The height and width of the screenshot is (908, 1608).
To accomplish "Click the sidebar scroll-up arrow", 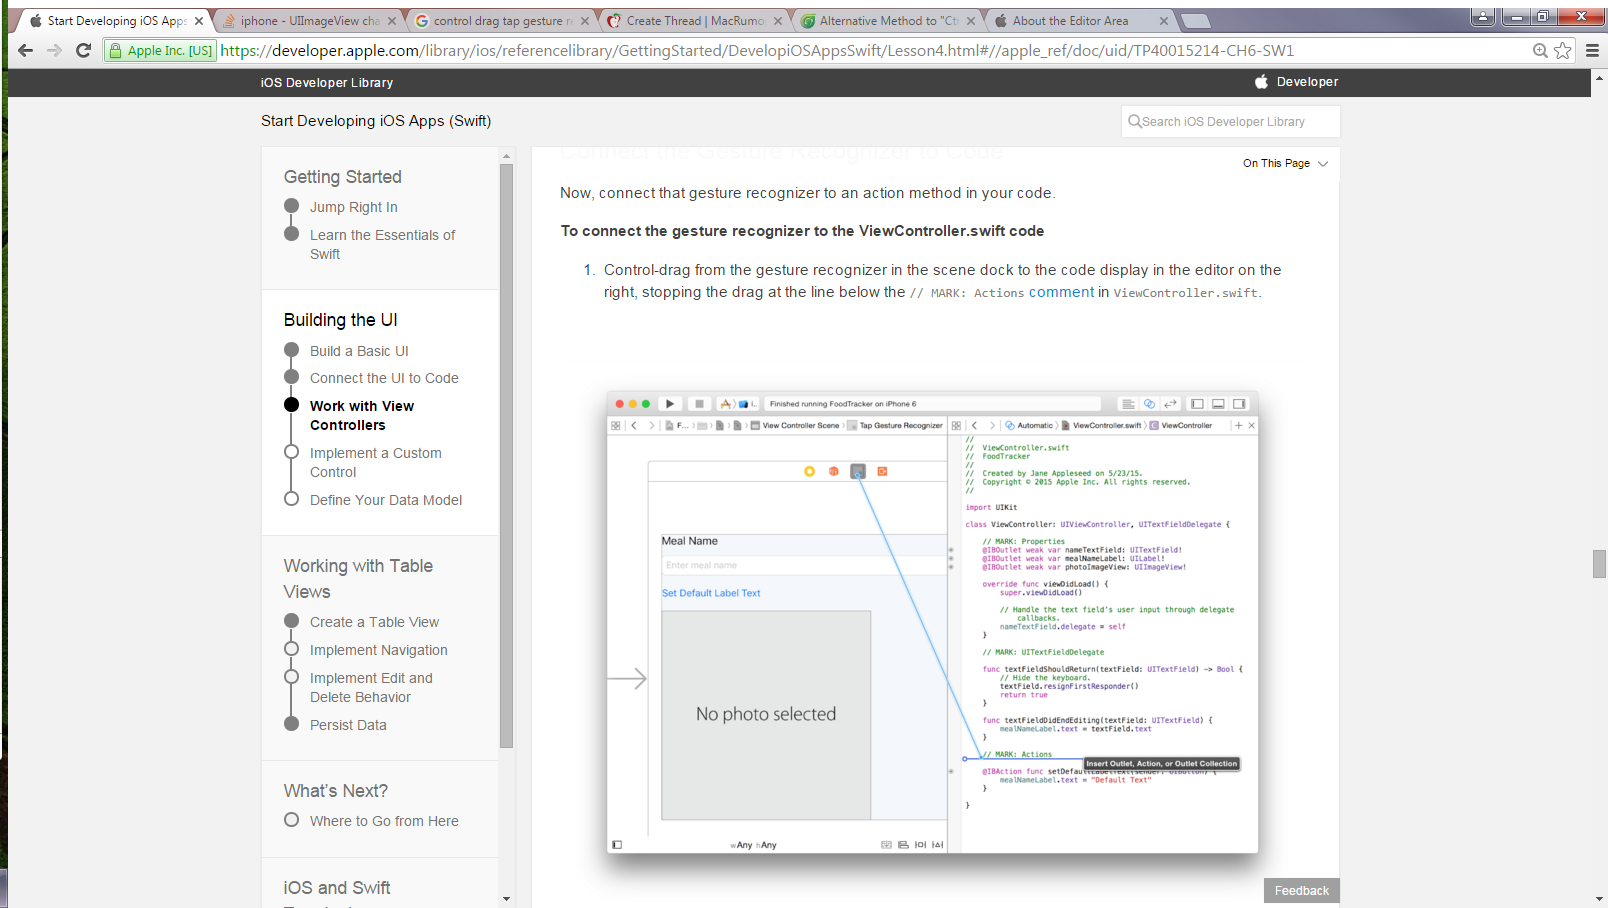I will coord(506,156).
